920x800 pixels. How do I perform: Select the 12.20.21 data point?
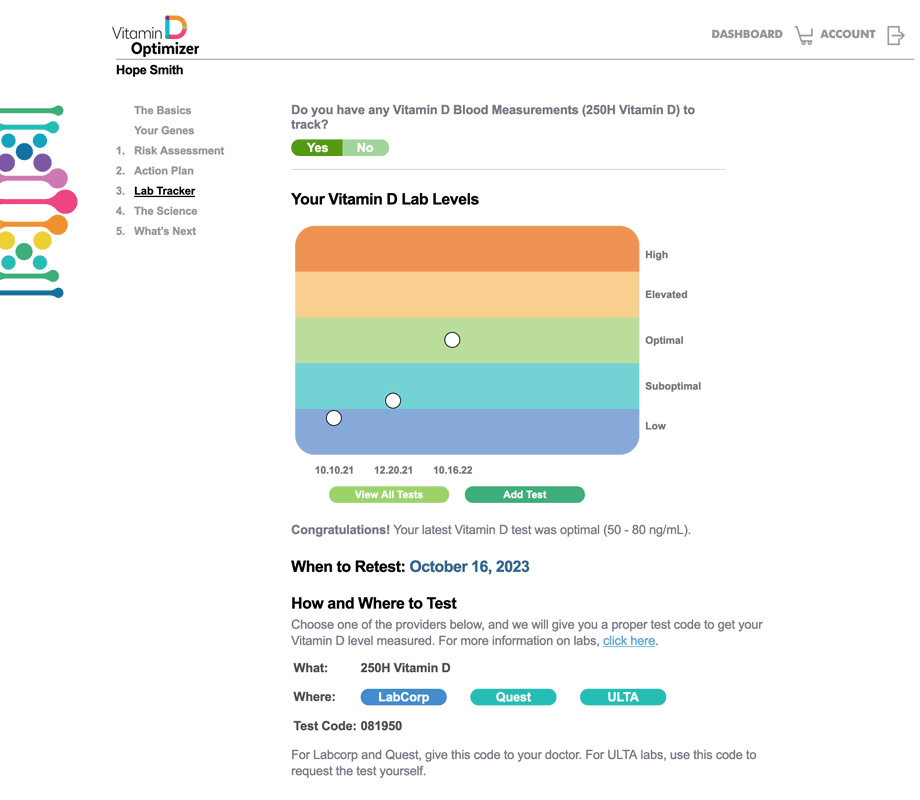coord(393,401)
